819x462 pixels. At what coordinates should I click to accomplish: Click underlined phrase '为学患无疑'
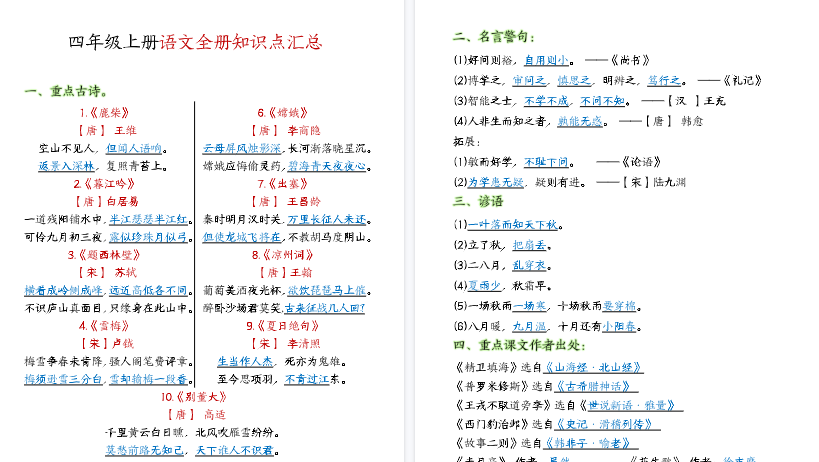[x=496, y=182]
